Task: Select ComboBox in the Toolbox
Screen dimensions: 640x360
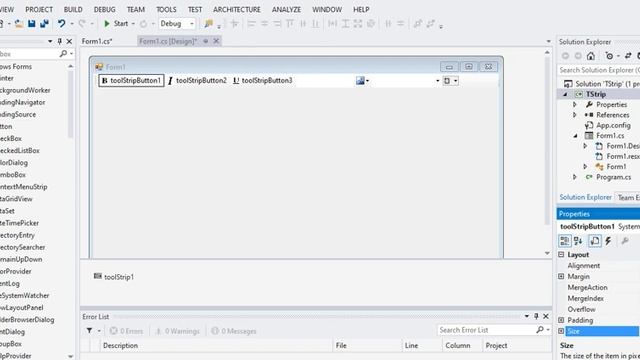Action: click(x=13, y=175)
